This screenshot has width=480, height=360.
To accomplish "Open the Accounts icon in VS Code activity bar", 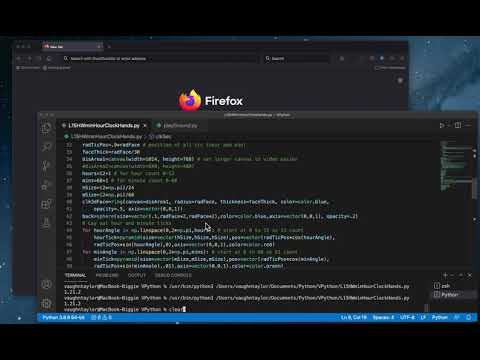I will pyautogui.click(x=47, y=284).
